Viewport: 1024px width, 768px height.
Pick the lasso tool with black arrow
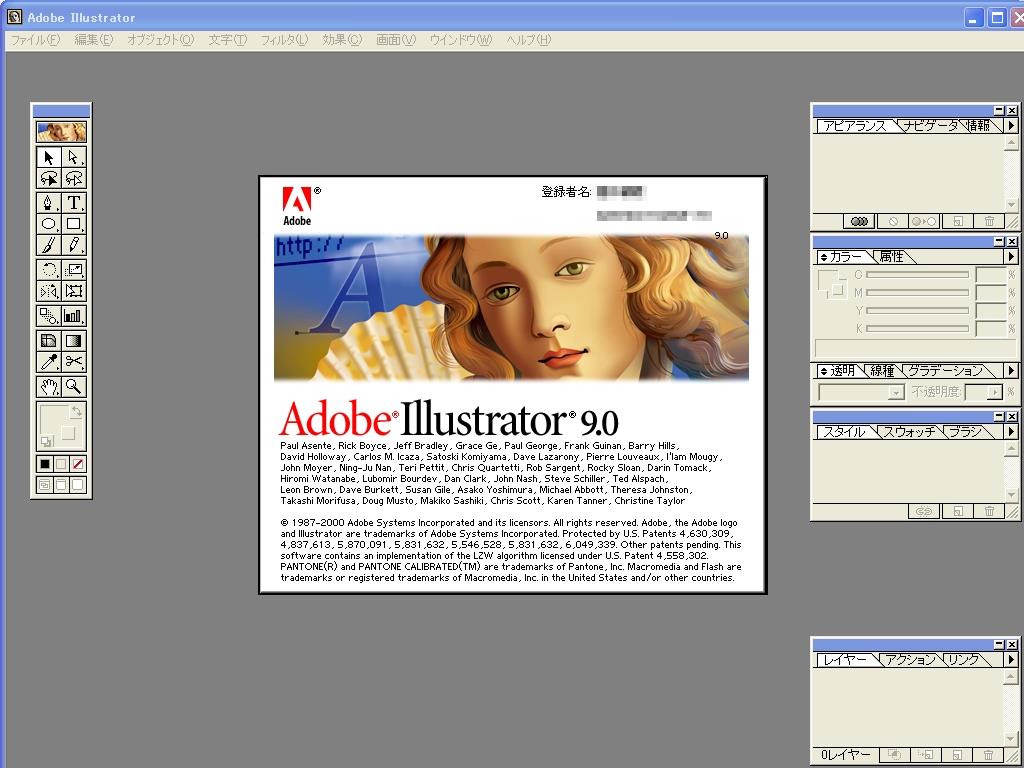tap(48, 178)
